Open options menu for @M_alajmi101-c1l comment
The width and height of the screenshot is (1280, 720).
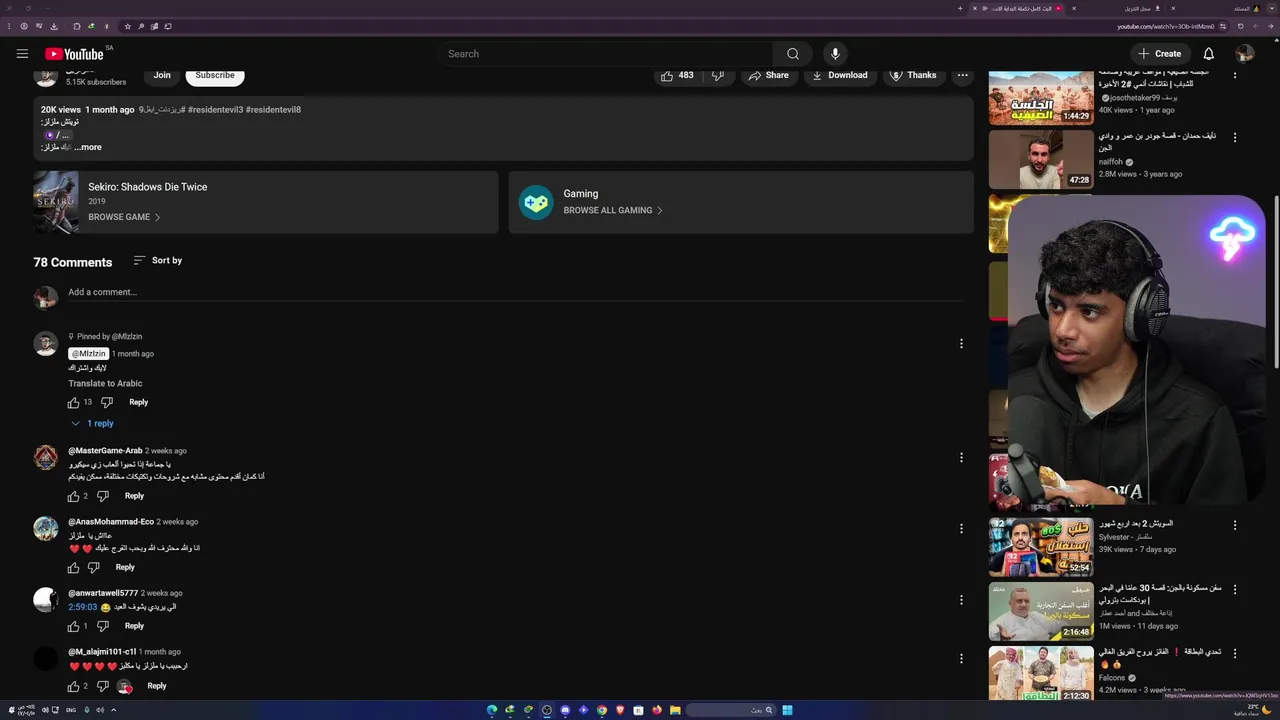click(961, 659)
